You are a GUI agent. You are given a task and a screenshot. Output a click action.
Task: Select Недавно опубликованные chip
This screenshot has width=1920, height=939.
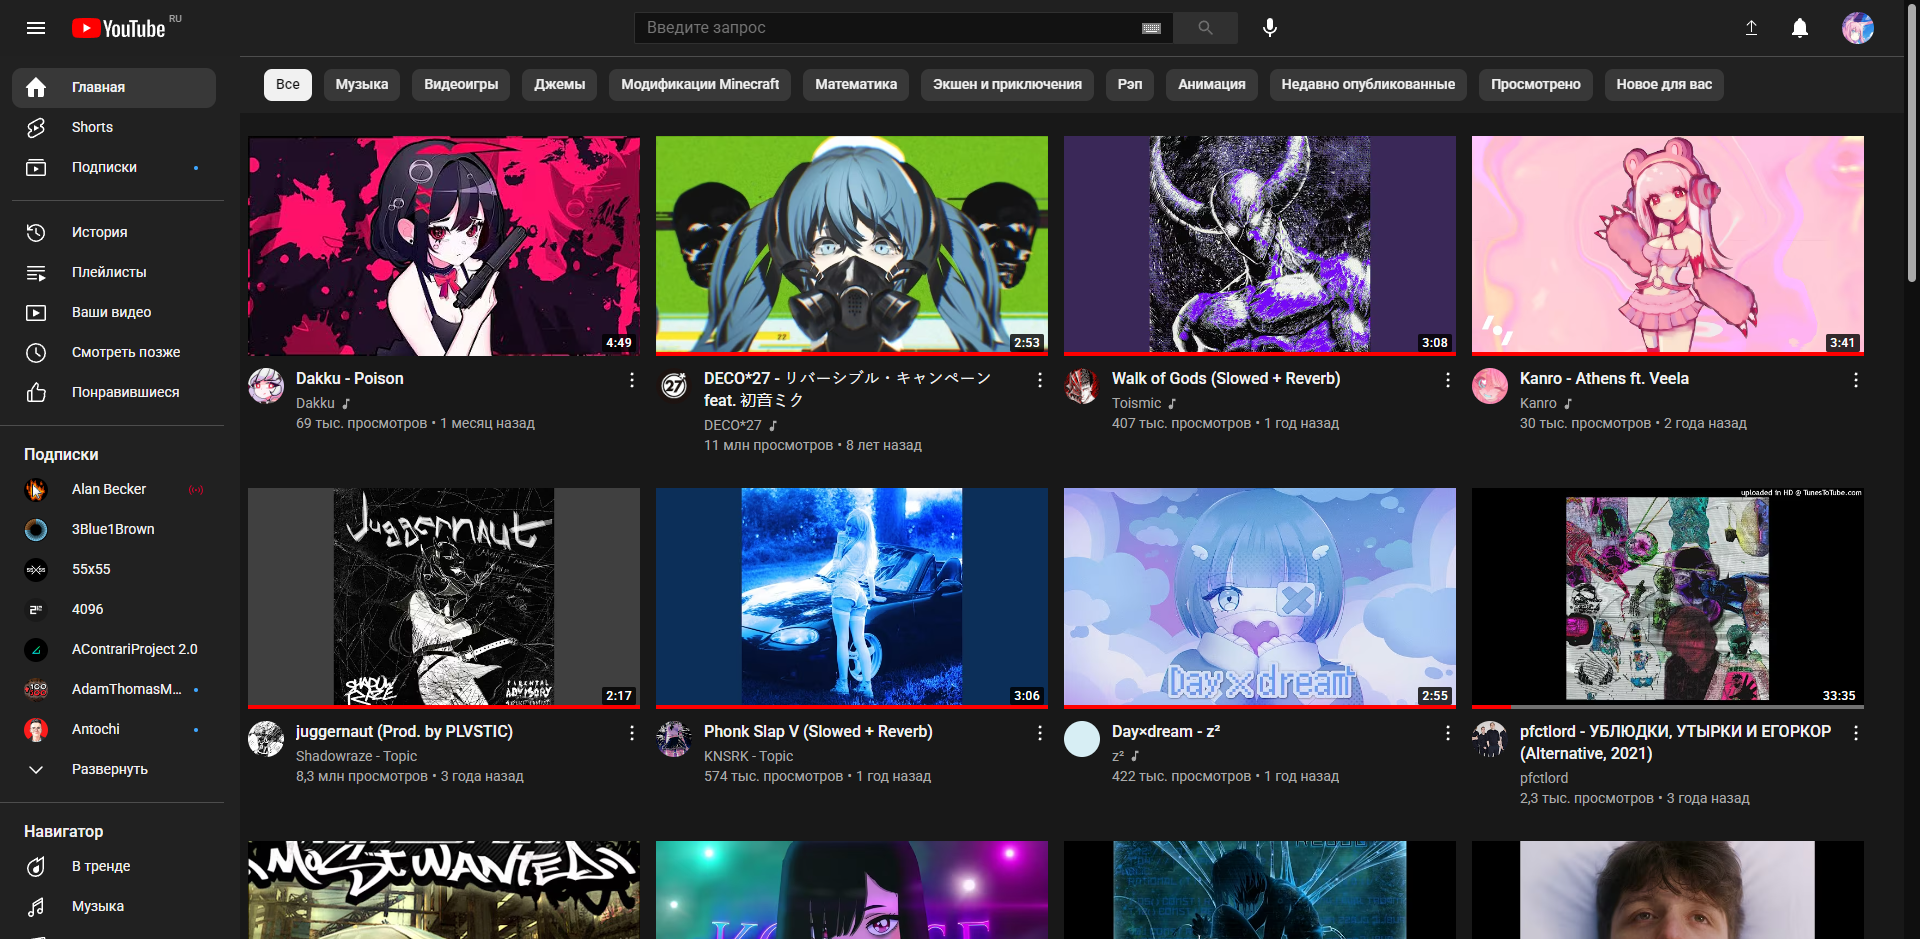pos(1368,85)
